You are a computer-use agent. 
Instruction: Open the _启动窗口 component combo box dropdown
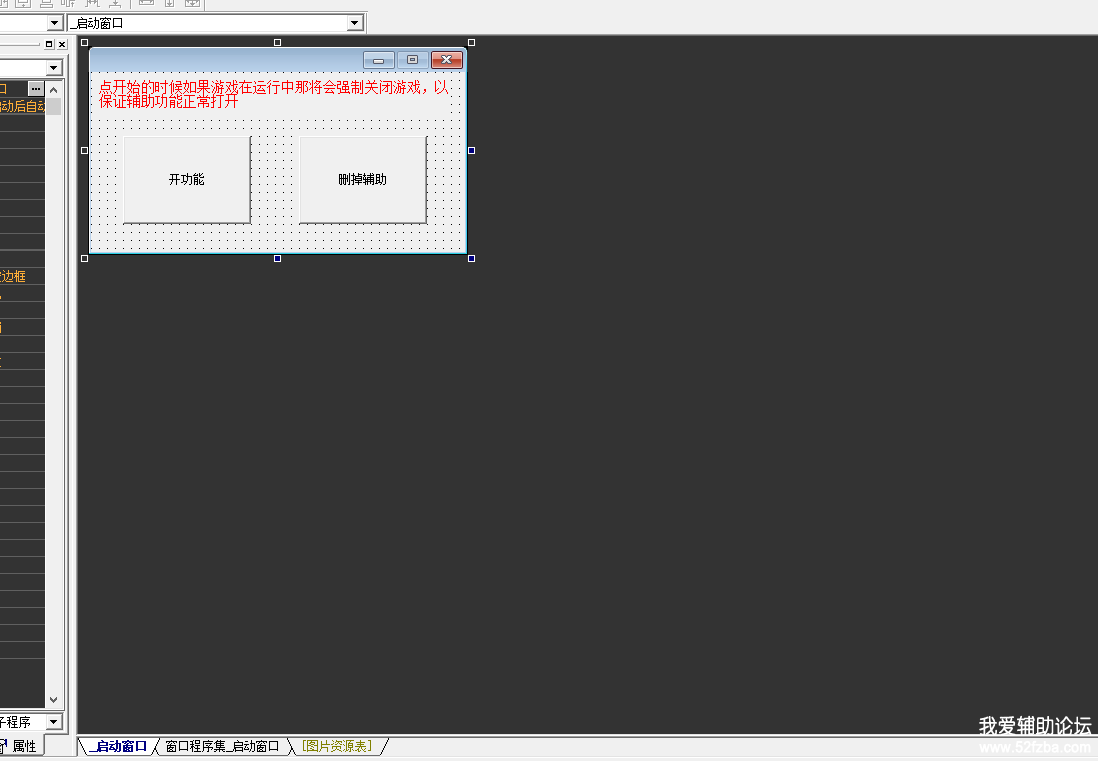(355, 23)
